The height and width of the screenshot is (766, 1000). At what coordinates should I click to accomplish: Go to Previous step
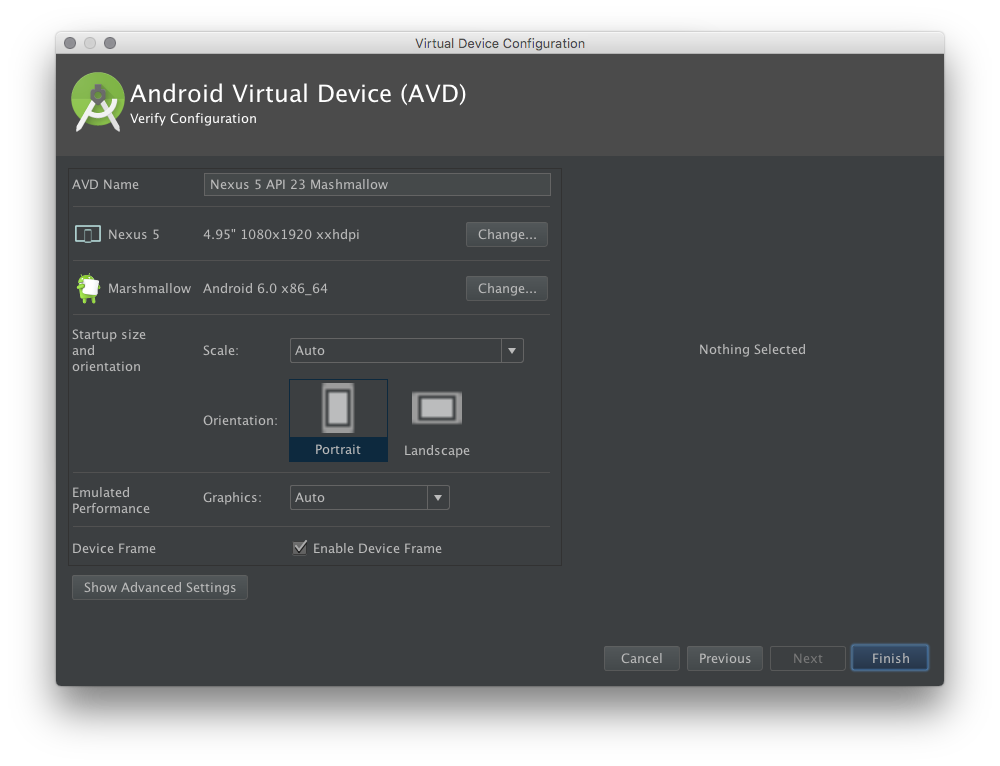pos(724,658)
